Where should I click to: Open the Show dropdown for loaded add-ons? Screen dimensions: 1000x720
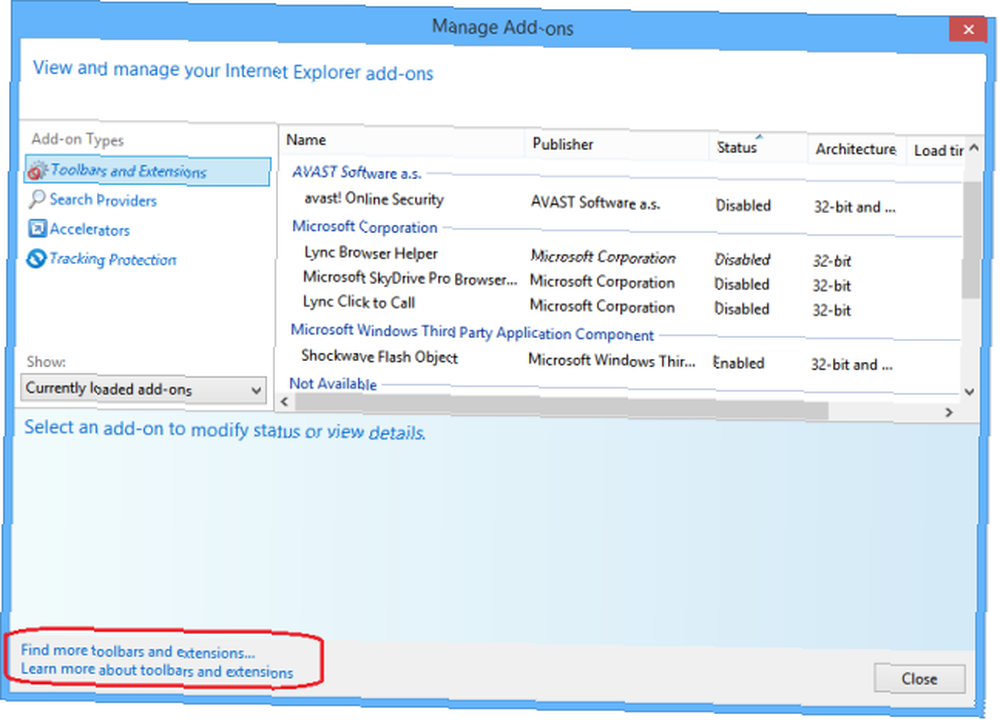pos(144,389)
